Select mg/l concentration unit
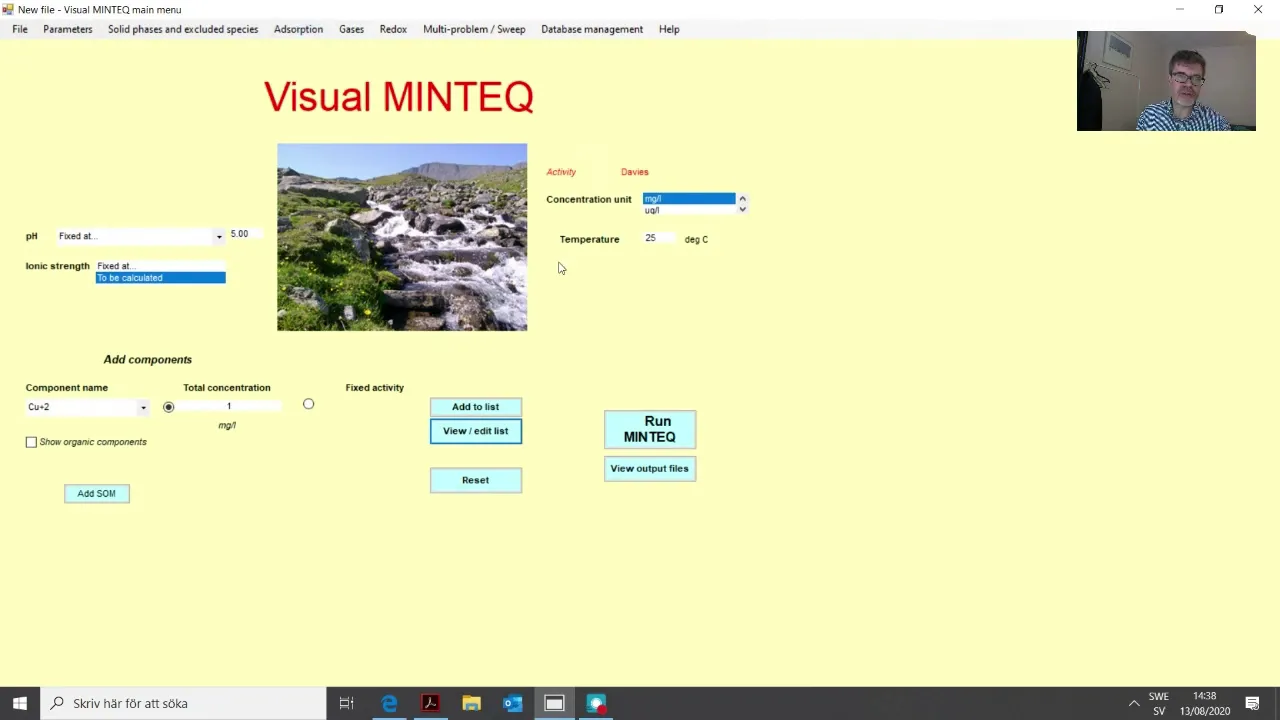The image size is (1280, 720). pos(688,199)
